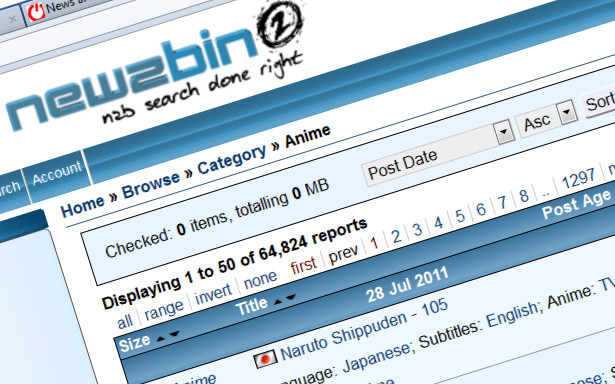
Task: Click the Displaying 1 to 50 of 64,824 reports text
Action: tap(235, 263)
